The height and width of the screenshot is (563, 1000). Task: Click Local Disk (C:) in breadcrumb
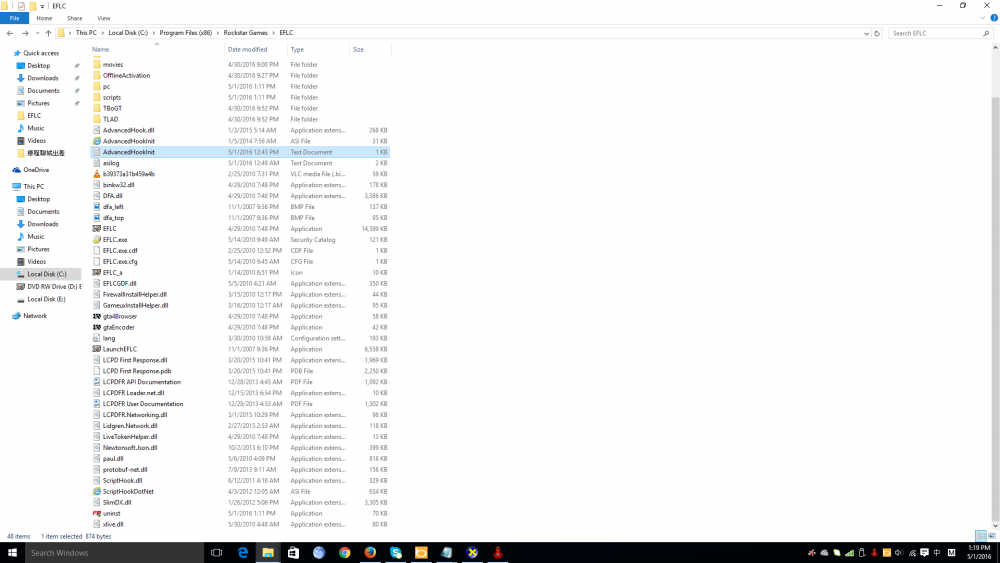(128, 33)
